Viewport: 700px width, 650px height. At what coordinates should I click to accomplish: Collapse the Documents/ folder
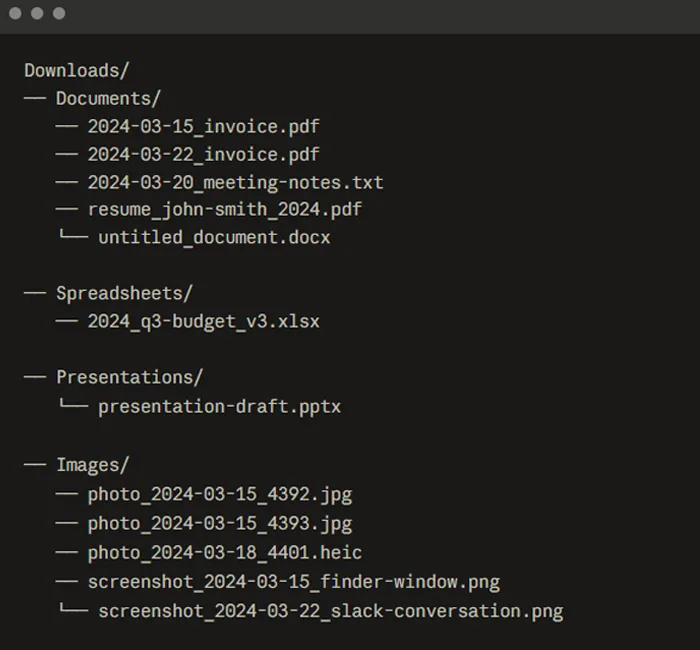pos(108,99)
